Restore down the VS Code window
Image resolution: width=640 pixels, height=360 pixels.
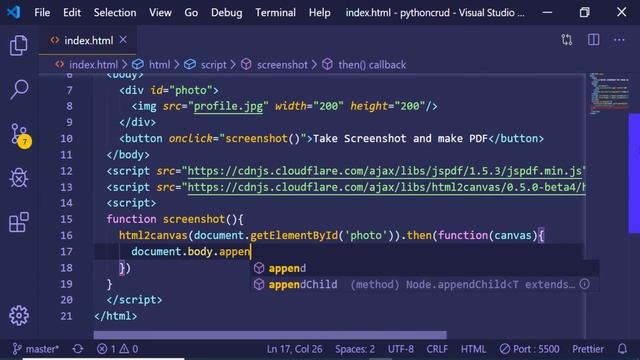point(584,12)
